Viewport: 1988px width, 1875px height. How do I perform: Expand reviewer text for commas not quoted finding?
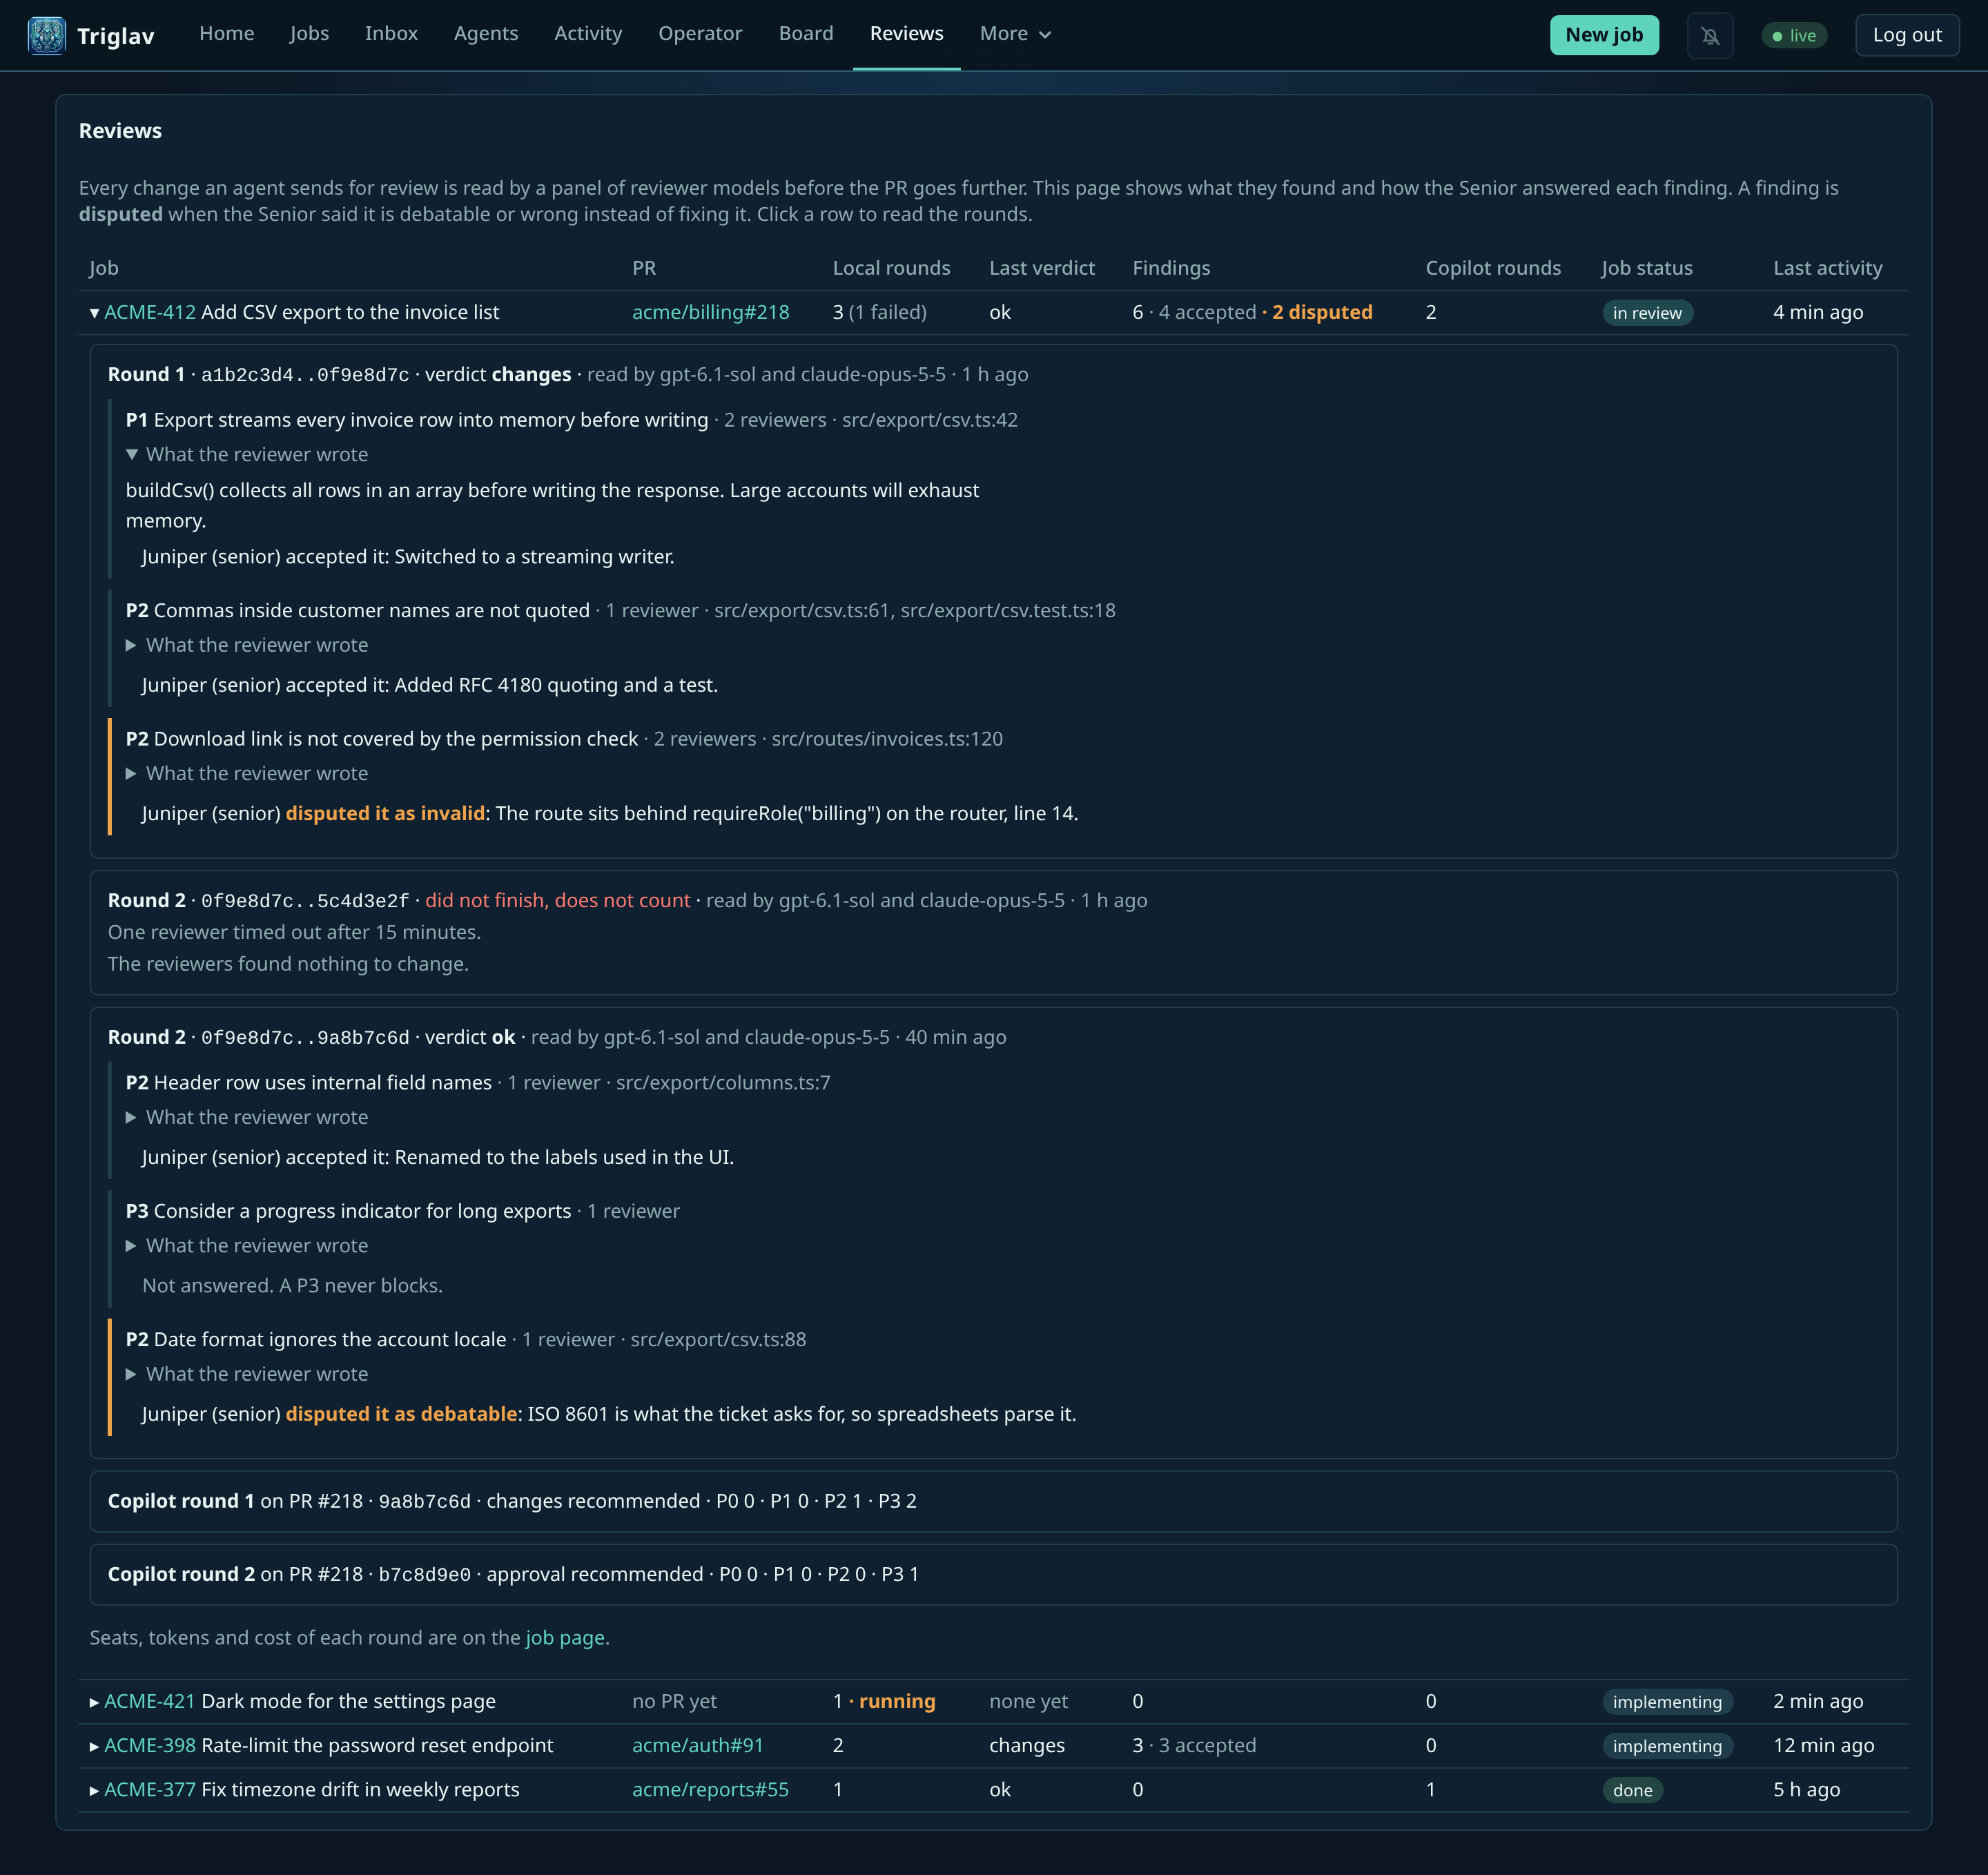pyautogui.click(x=247, y=645)
